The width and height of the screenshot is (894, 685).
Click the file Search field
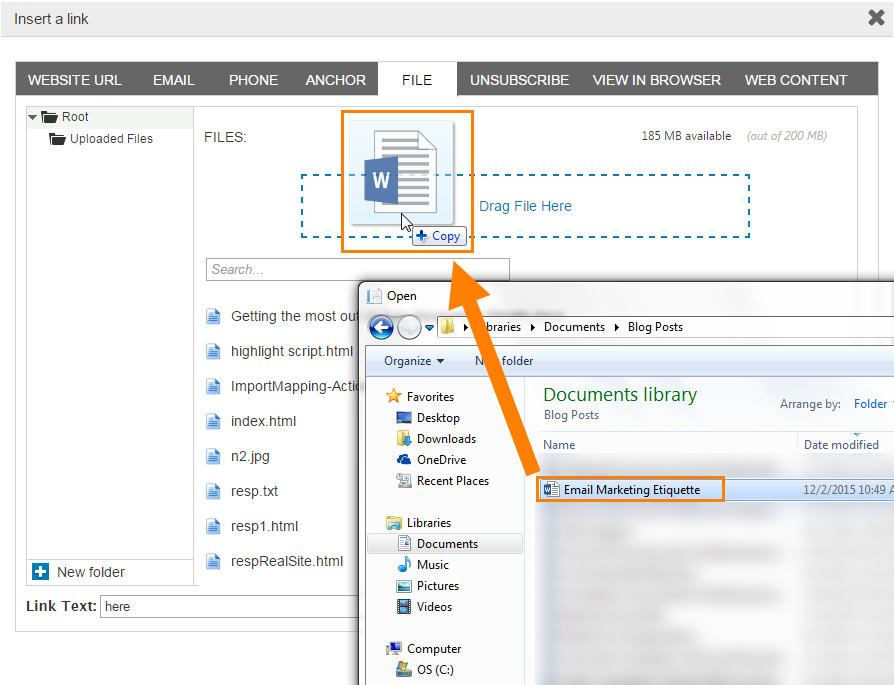357,269
